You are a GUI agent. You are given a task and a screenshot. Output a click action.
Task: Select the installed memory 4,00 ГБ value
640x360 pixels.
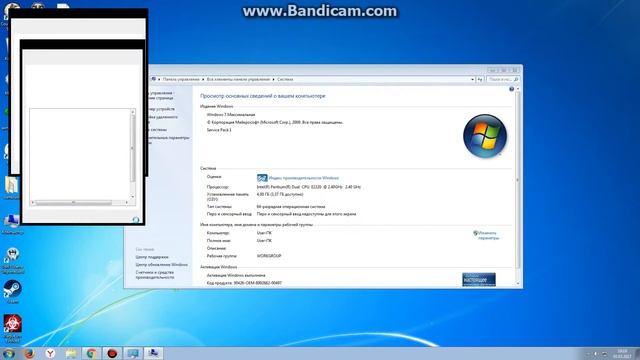click(x=280, y=195)
